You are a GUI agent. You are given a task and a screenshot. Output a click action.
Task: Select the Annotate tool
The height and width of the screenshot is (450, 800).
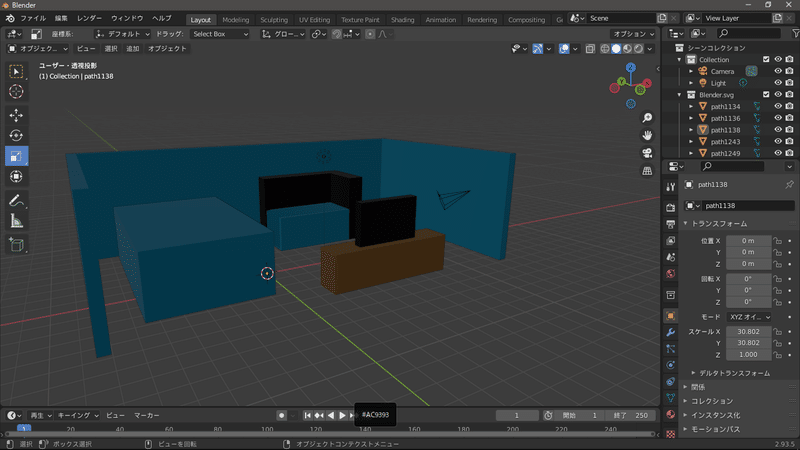tap(16, 201)
